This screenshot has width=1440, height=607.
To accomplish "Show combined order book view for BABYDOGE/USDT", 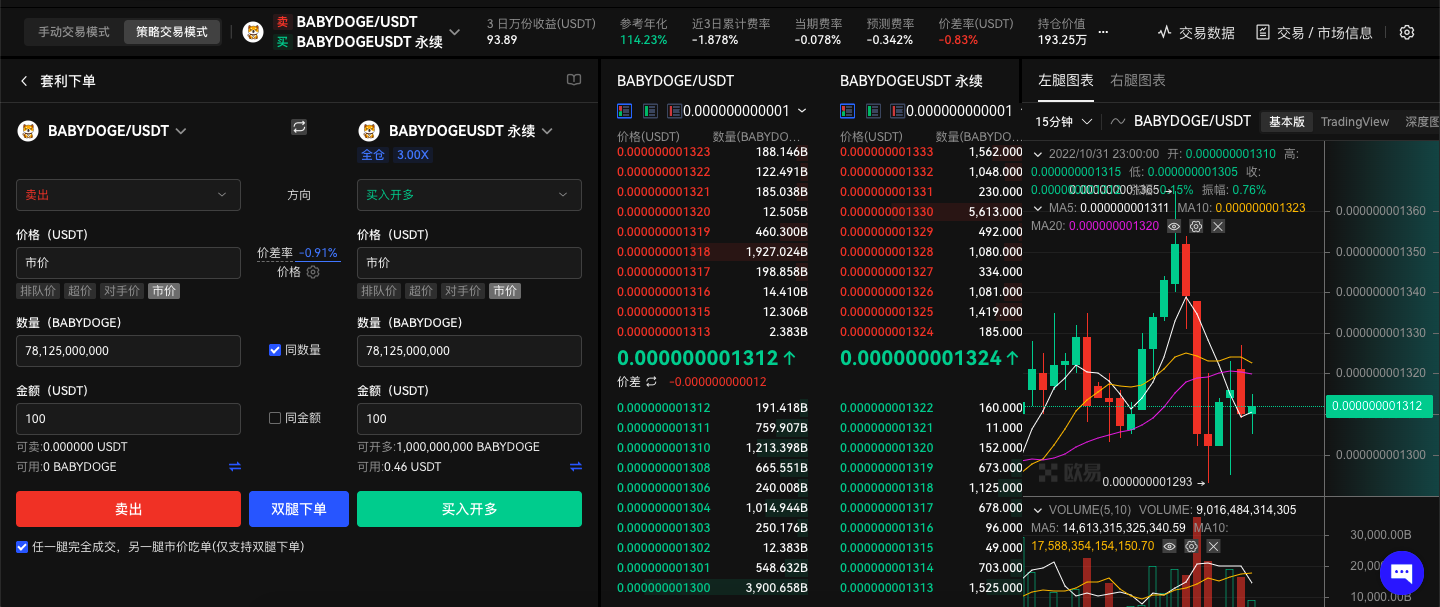I will tap(625, 110).
